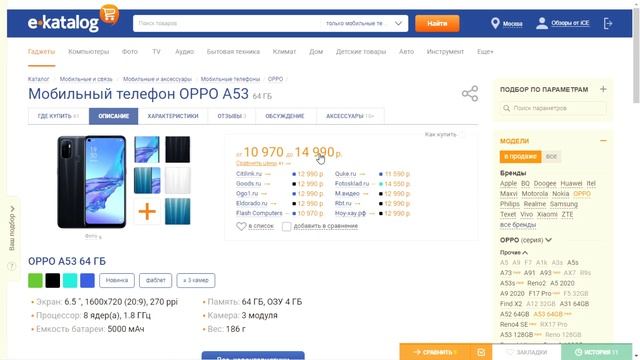
Task: Select the blue color swatch
Action: click(x=87, y=280)
